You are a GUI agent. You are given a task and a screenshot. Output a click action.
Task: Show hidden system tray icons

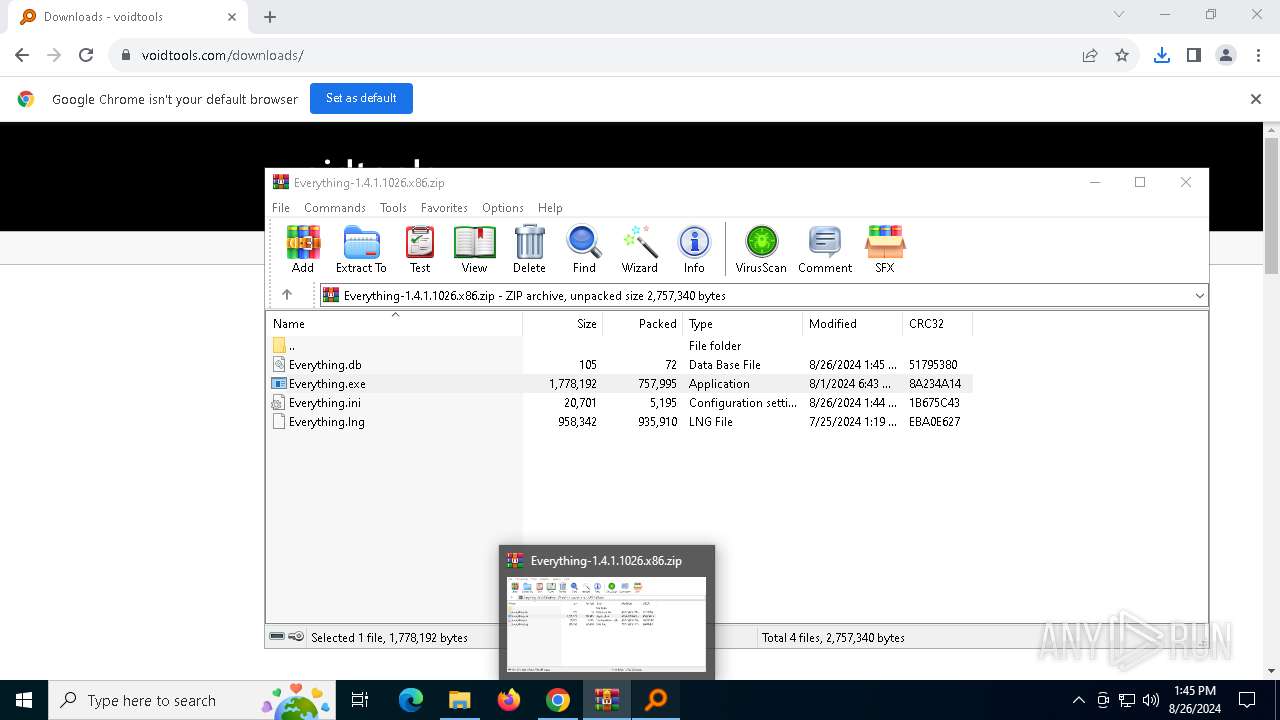click(x=1078, y=700)
